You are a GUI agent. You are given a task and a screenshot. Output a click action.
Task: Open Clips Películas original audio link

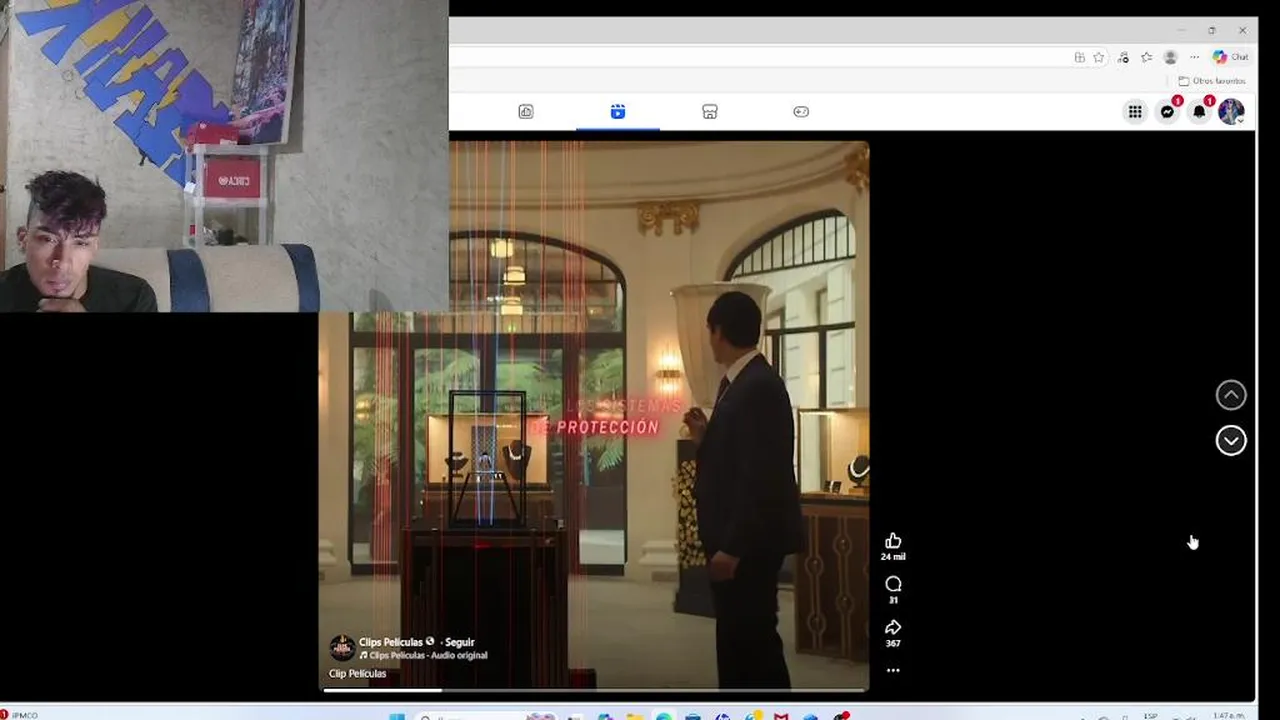[x=428, y=656]
